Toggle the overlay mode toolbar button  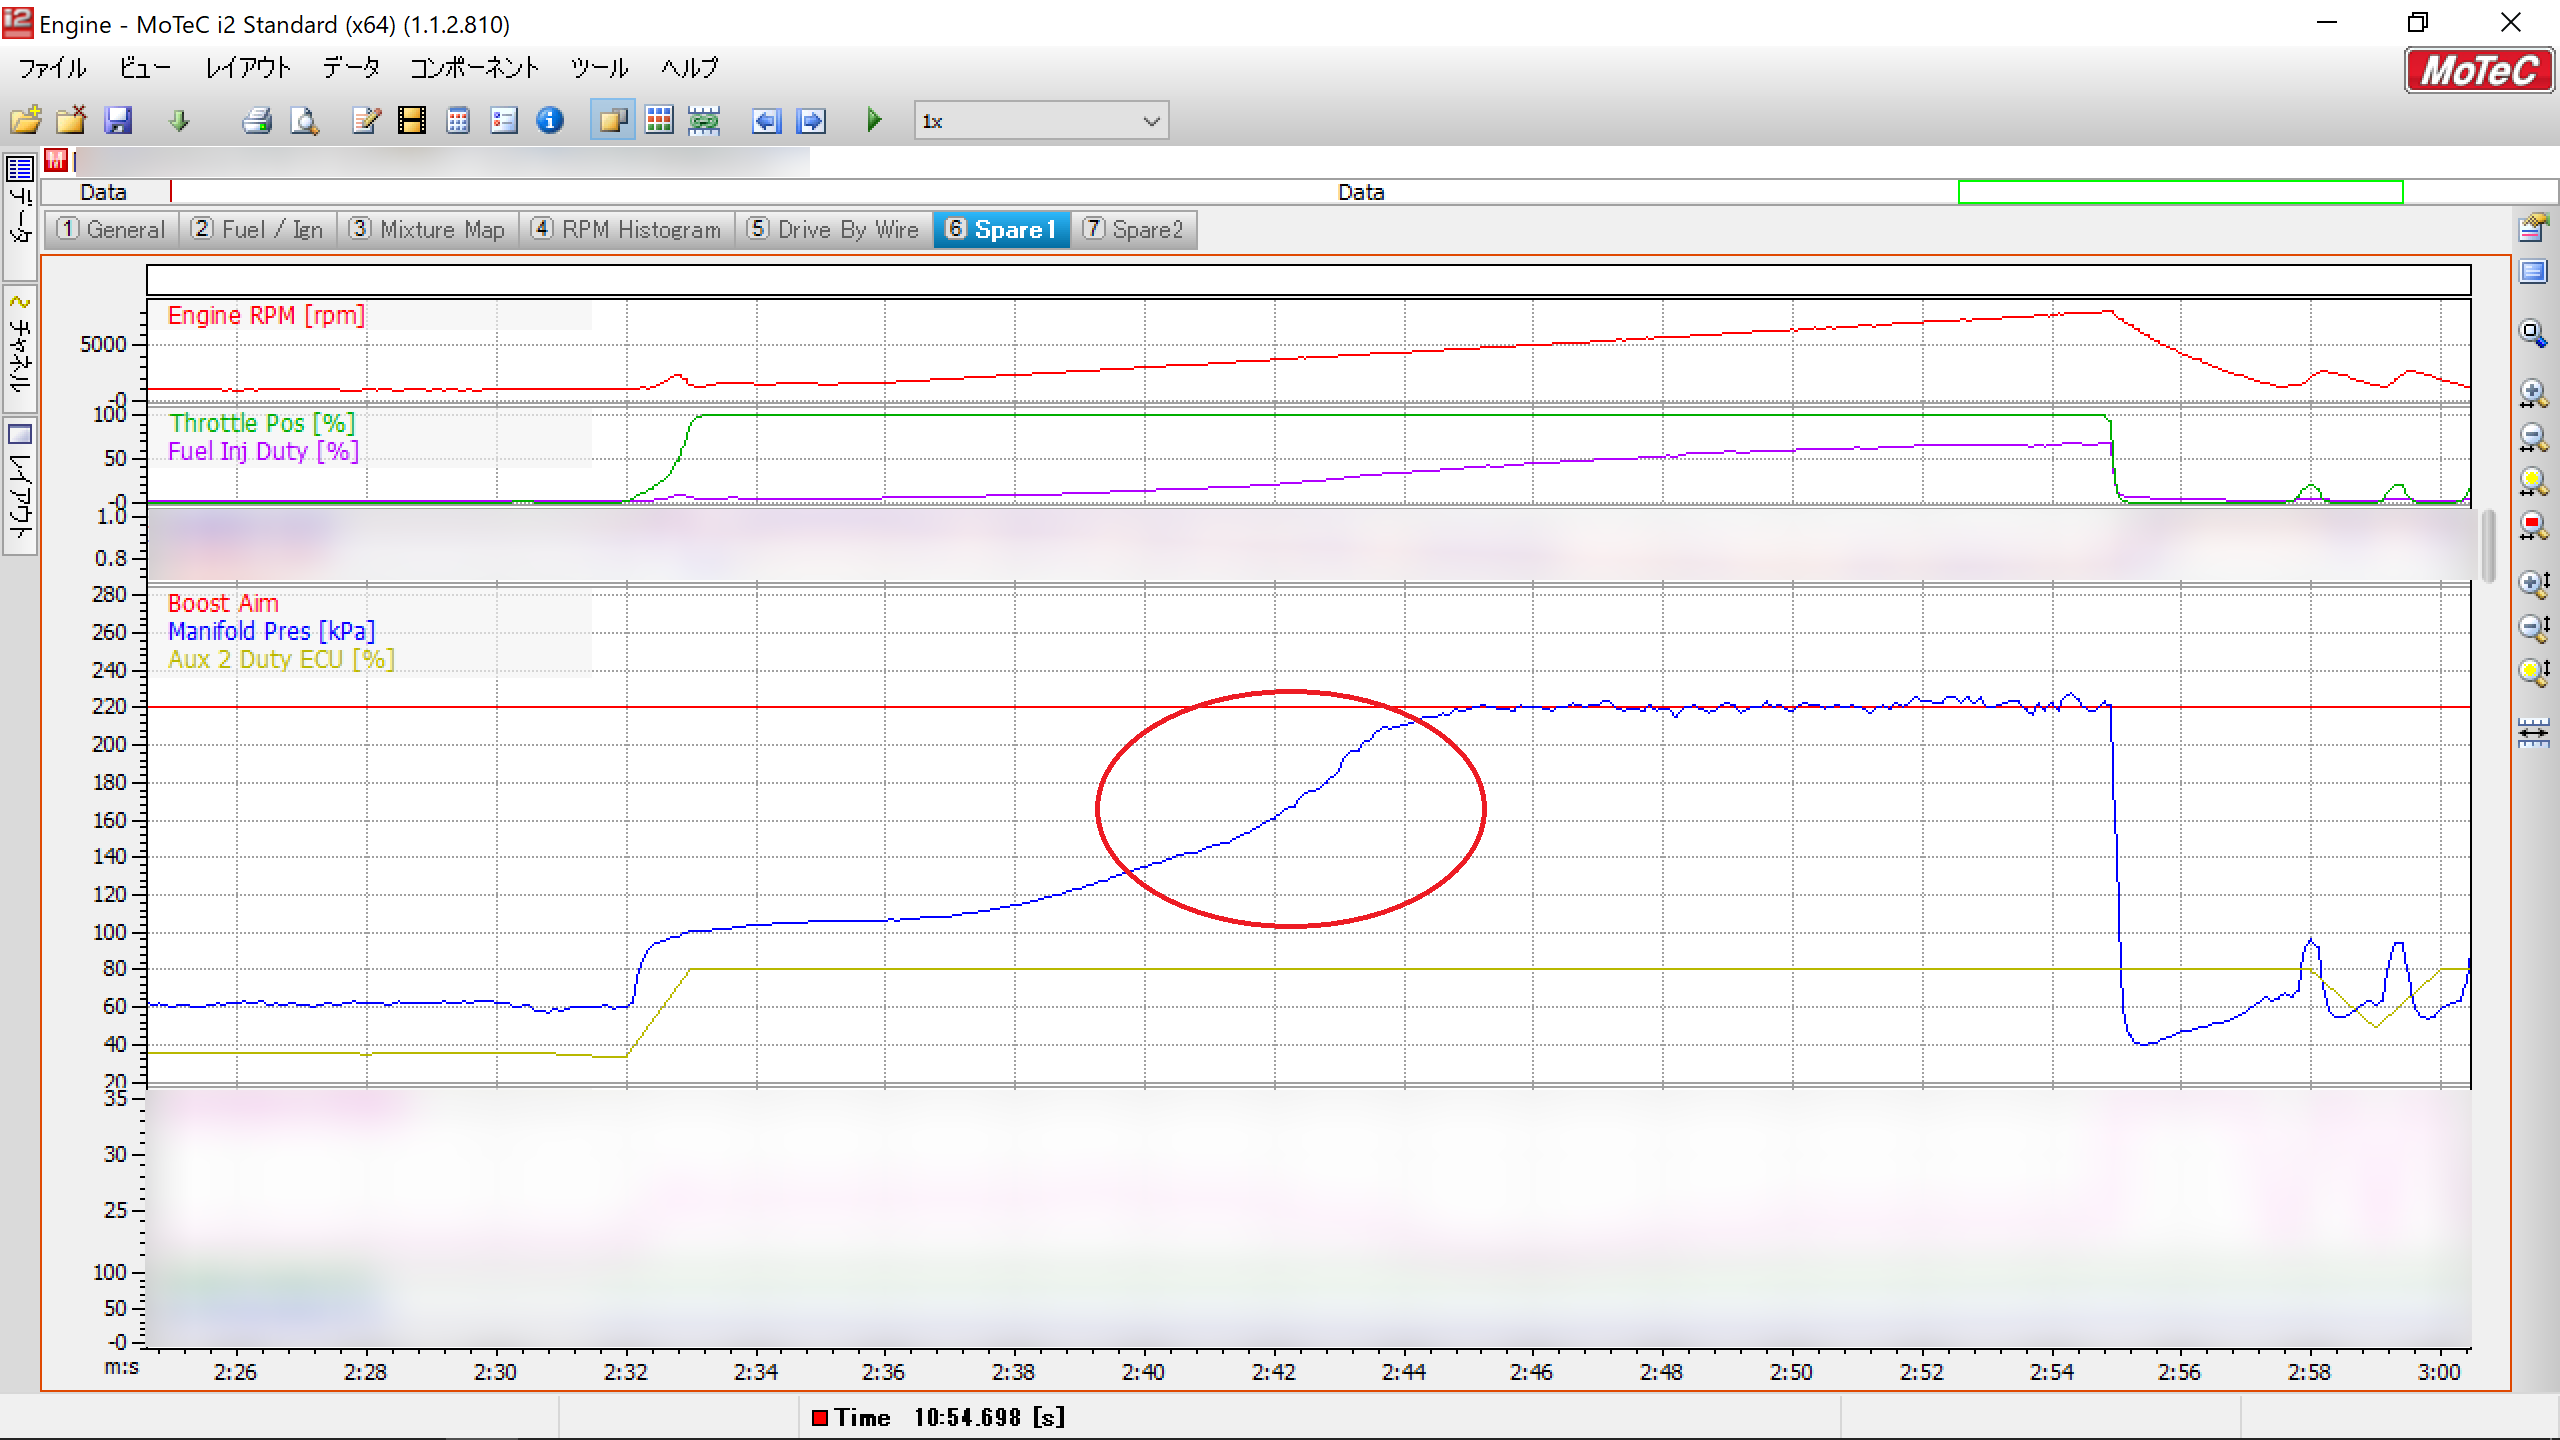(612, 121)
